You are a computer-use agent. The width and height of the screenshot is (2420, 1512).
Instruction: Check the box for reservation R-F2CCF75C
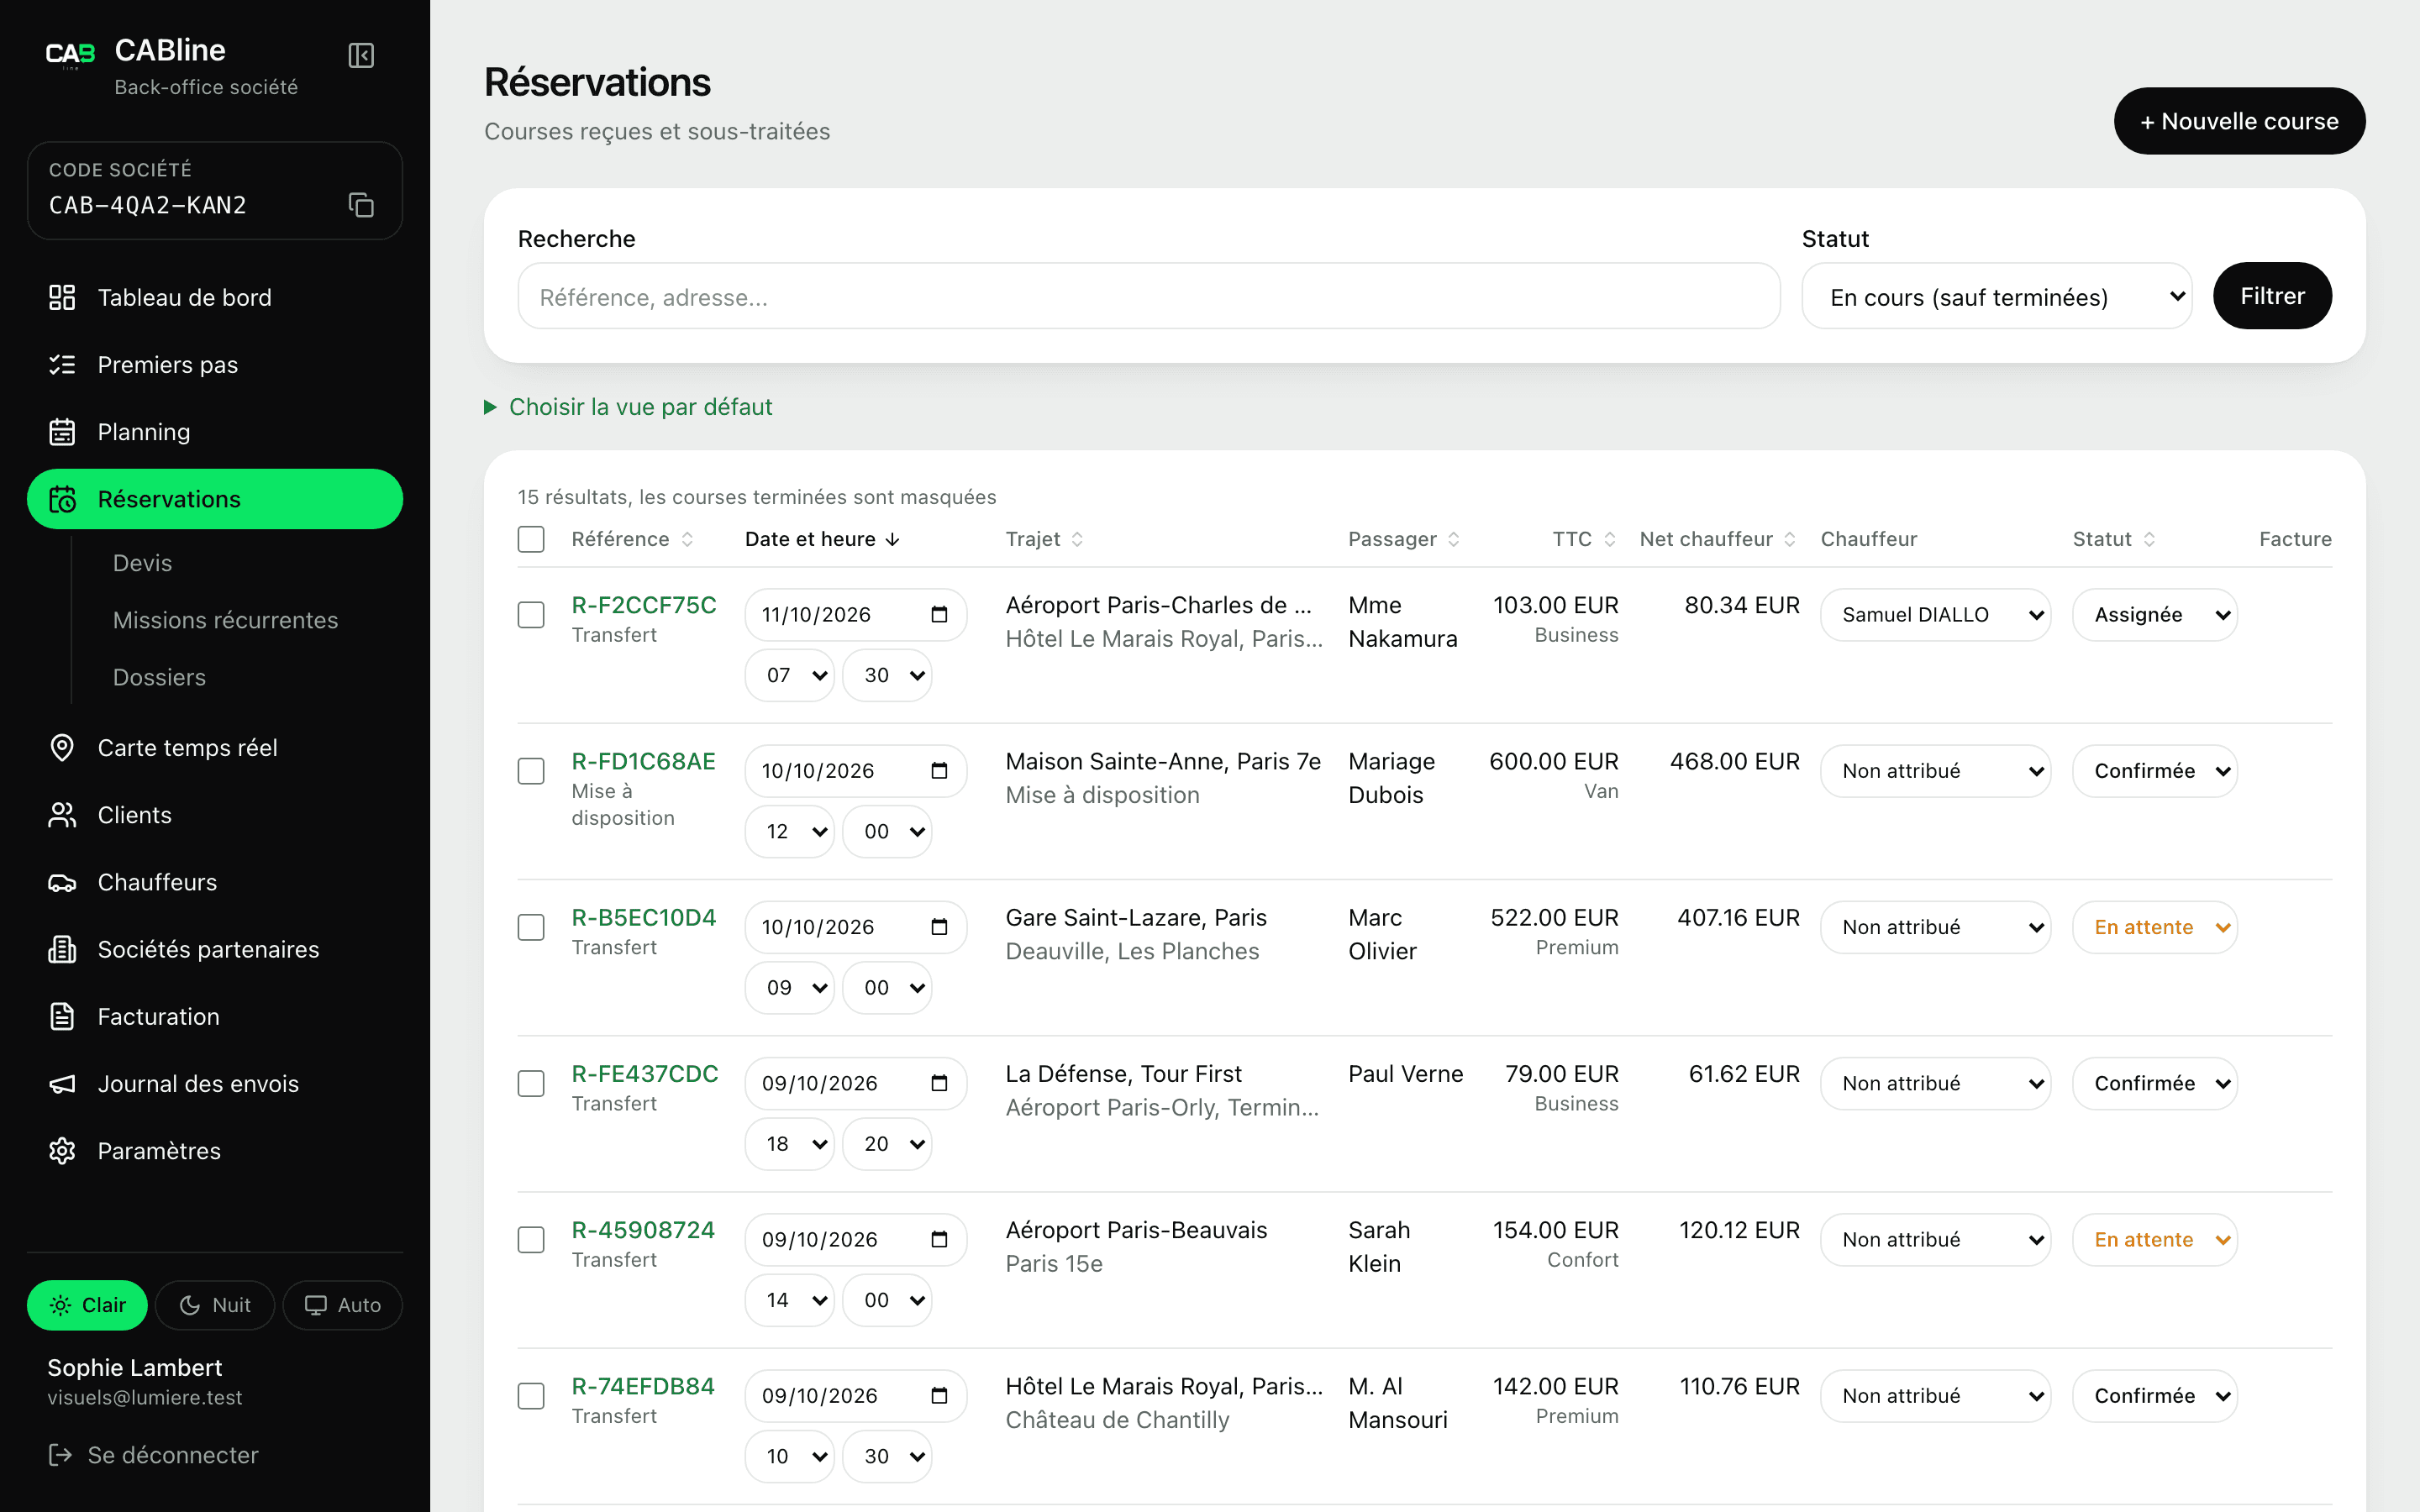[x=531, y=614]
